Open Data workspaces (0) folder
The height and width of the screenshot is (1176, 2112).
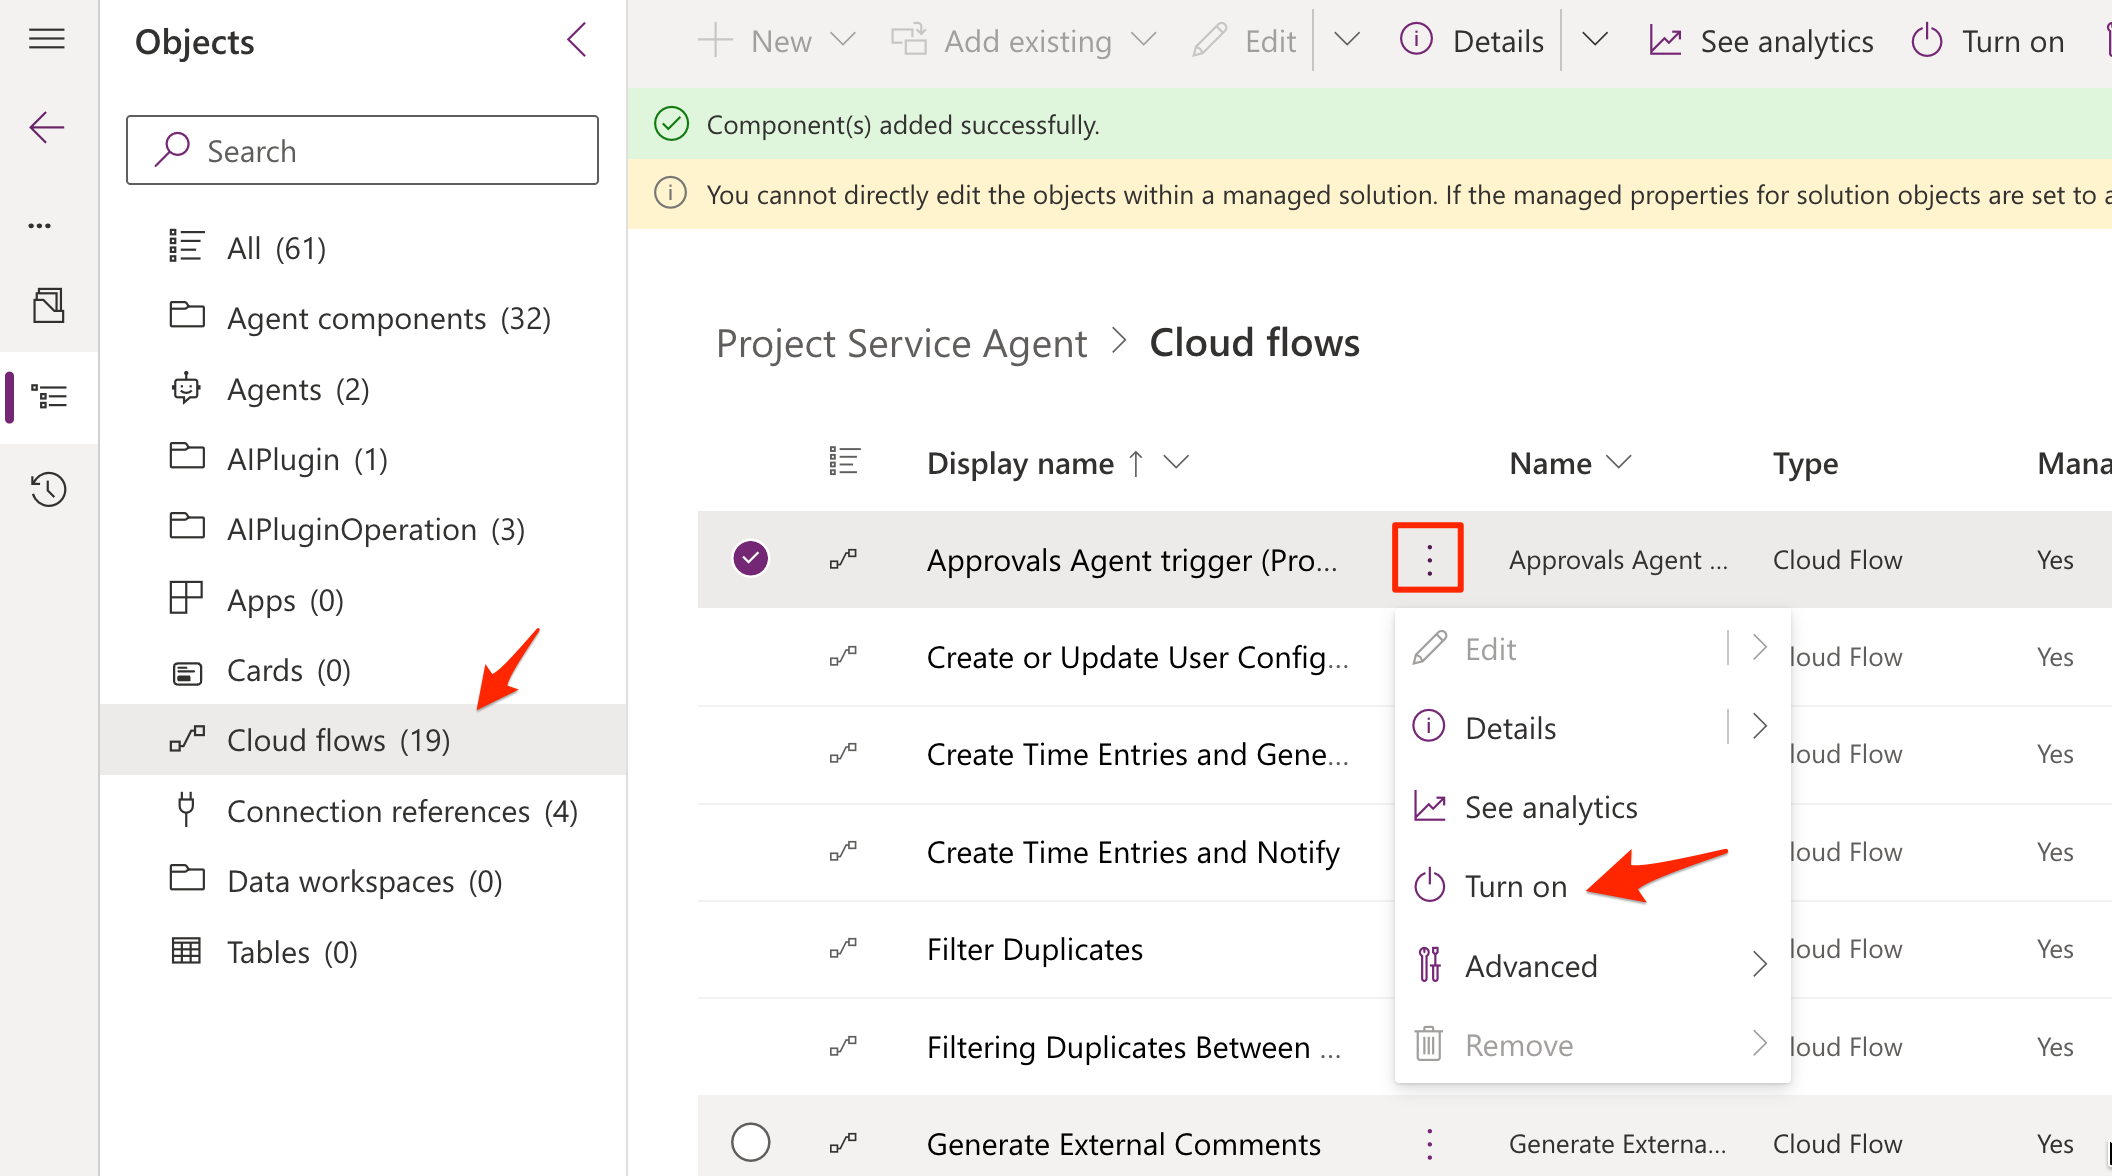[x=363, y=881]
